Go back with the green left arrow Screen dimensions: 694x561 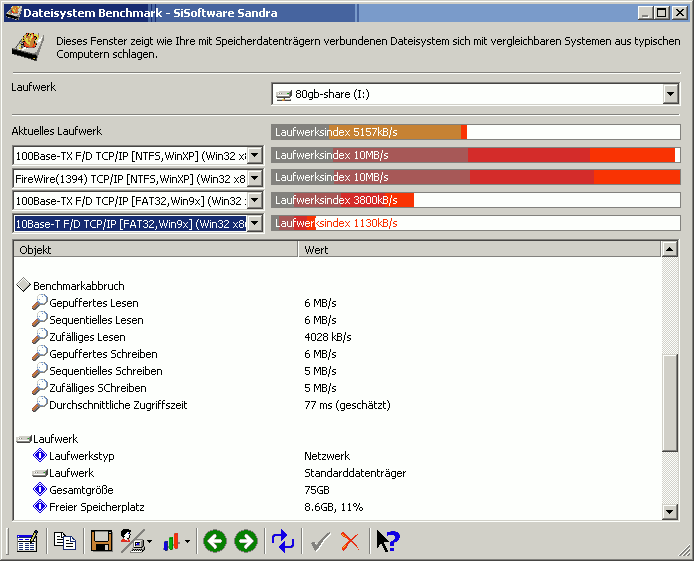pos(215,541)
